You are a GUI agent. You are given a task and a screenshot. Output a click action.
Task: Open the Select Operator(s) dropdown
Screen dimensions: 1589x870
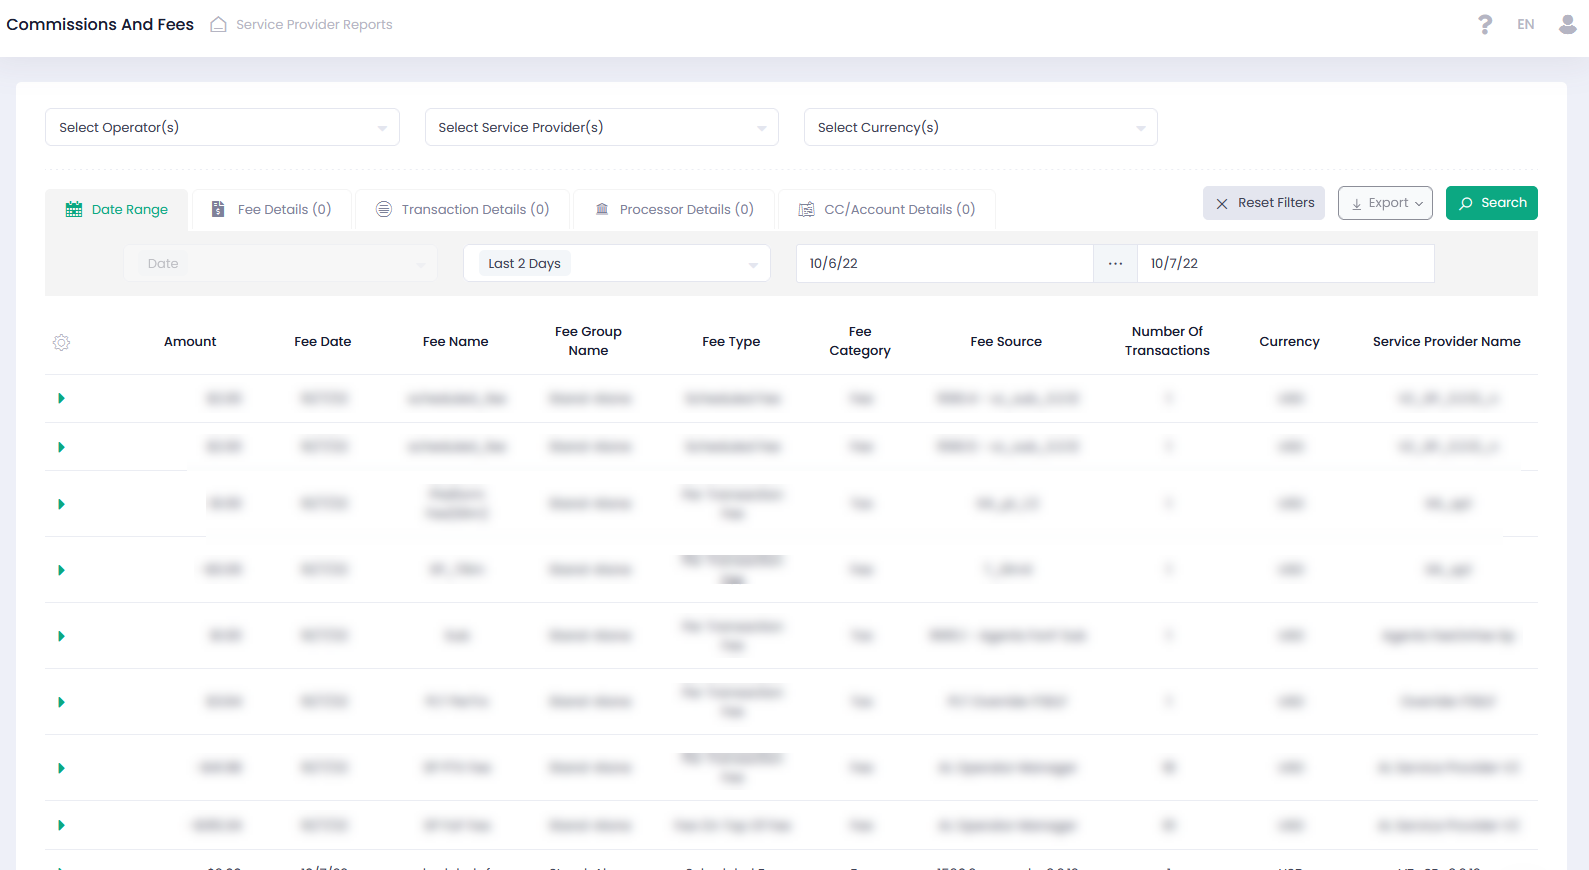(x=222, y=127)
